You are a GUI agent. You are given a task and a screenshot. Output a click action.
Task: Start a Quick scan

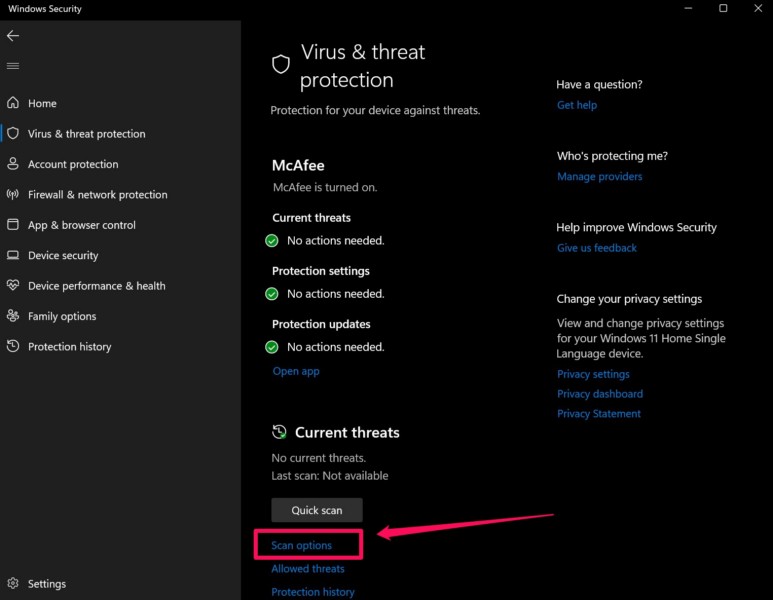tap(317, 510)
